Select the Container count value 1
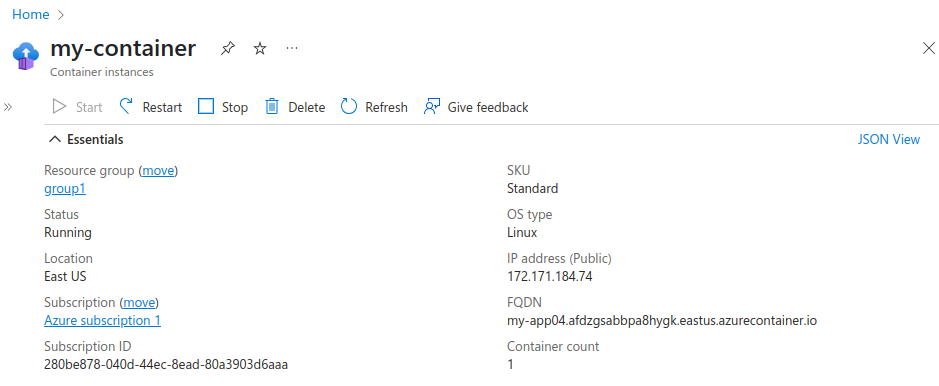The height and width of the screenshot is (386, 939). 510,364
